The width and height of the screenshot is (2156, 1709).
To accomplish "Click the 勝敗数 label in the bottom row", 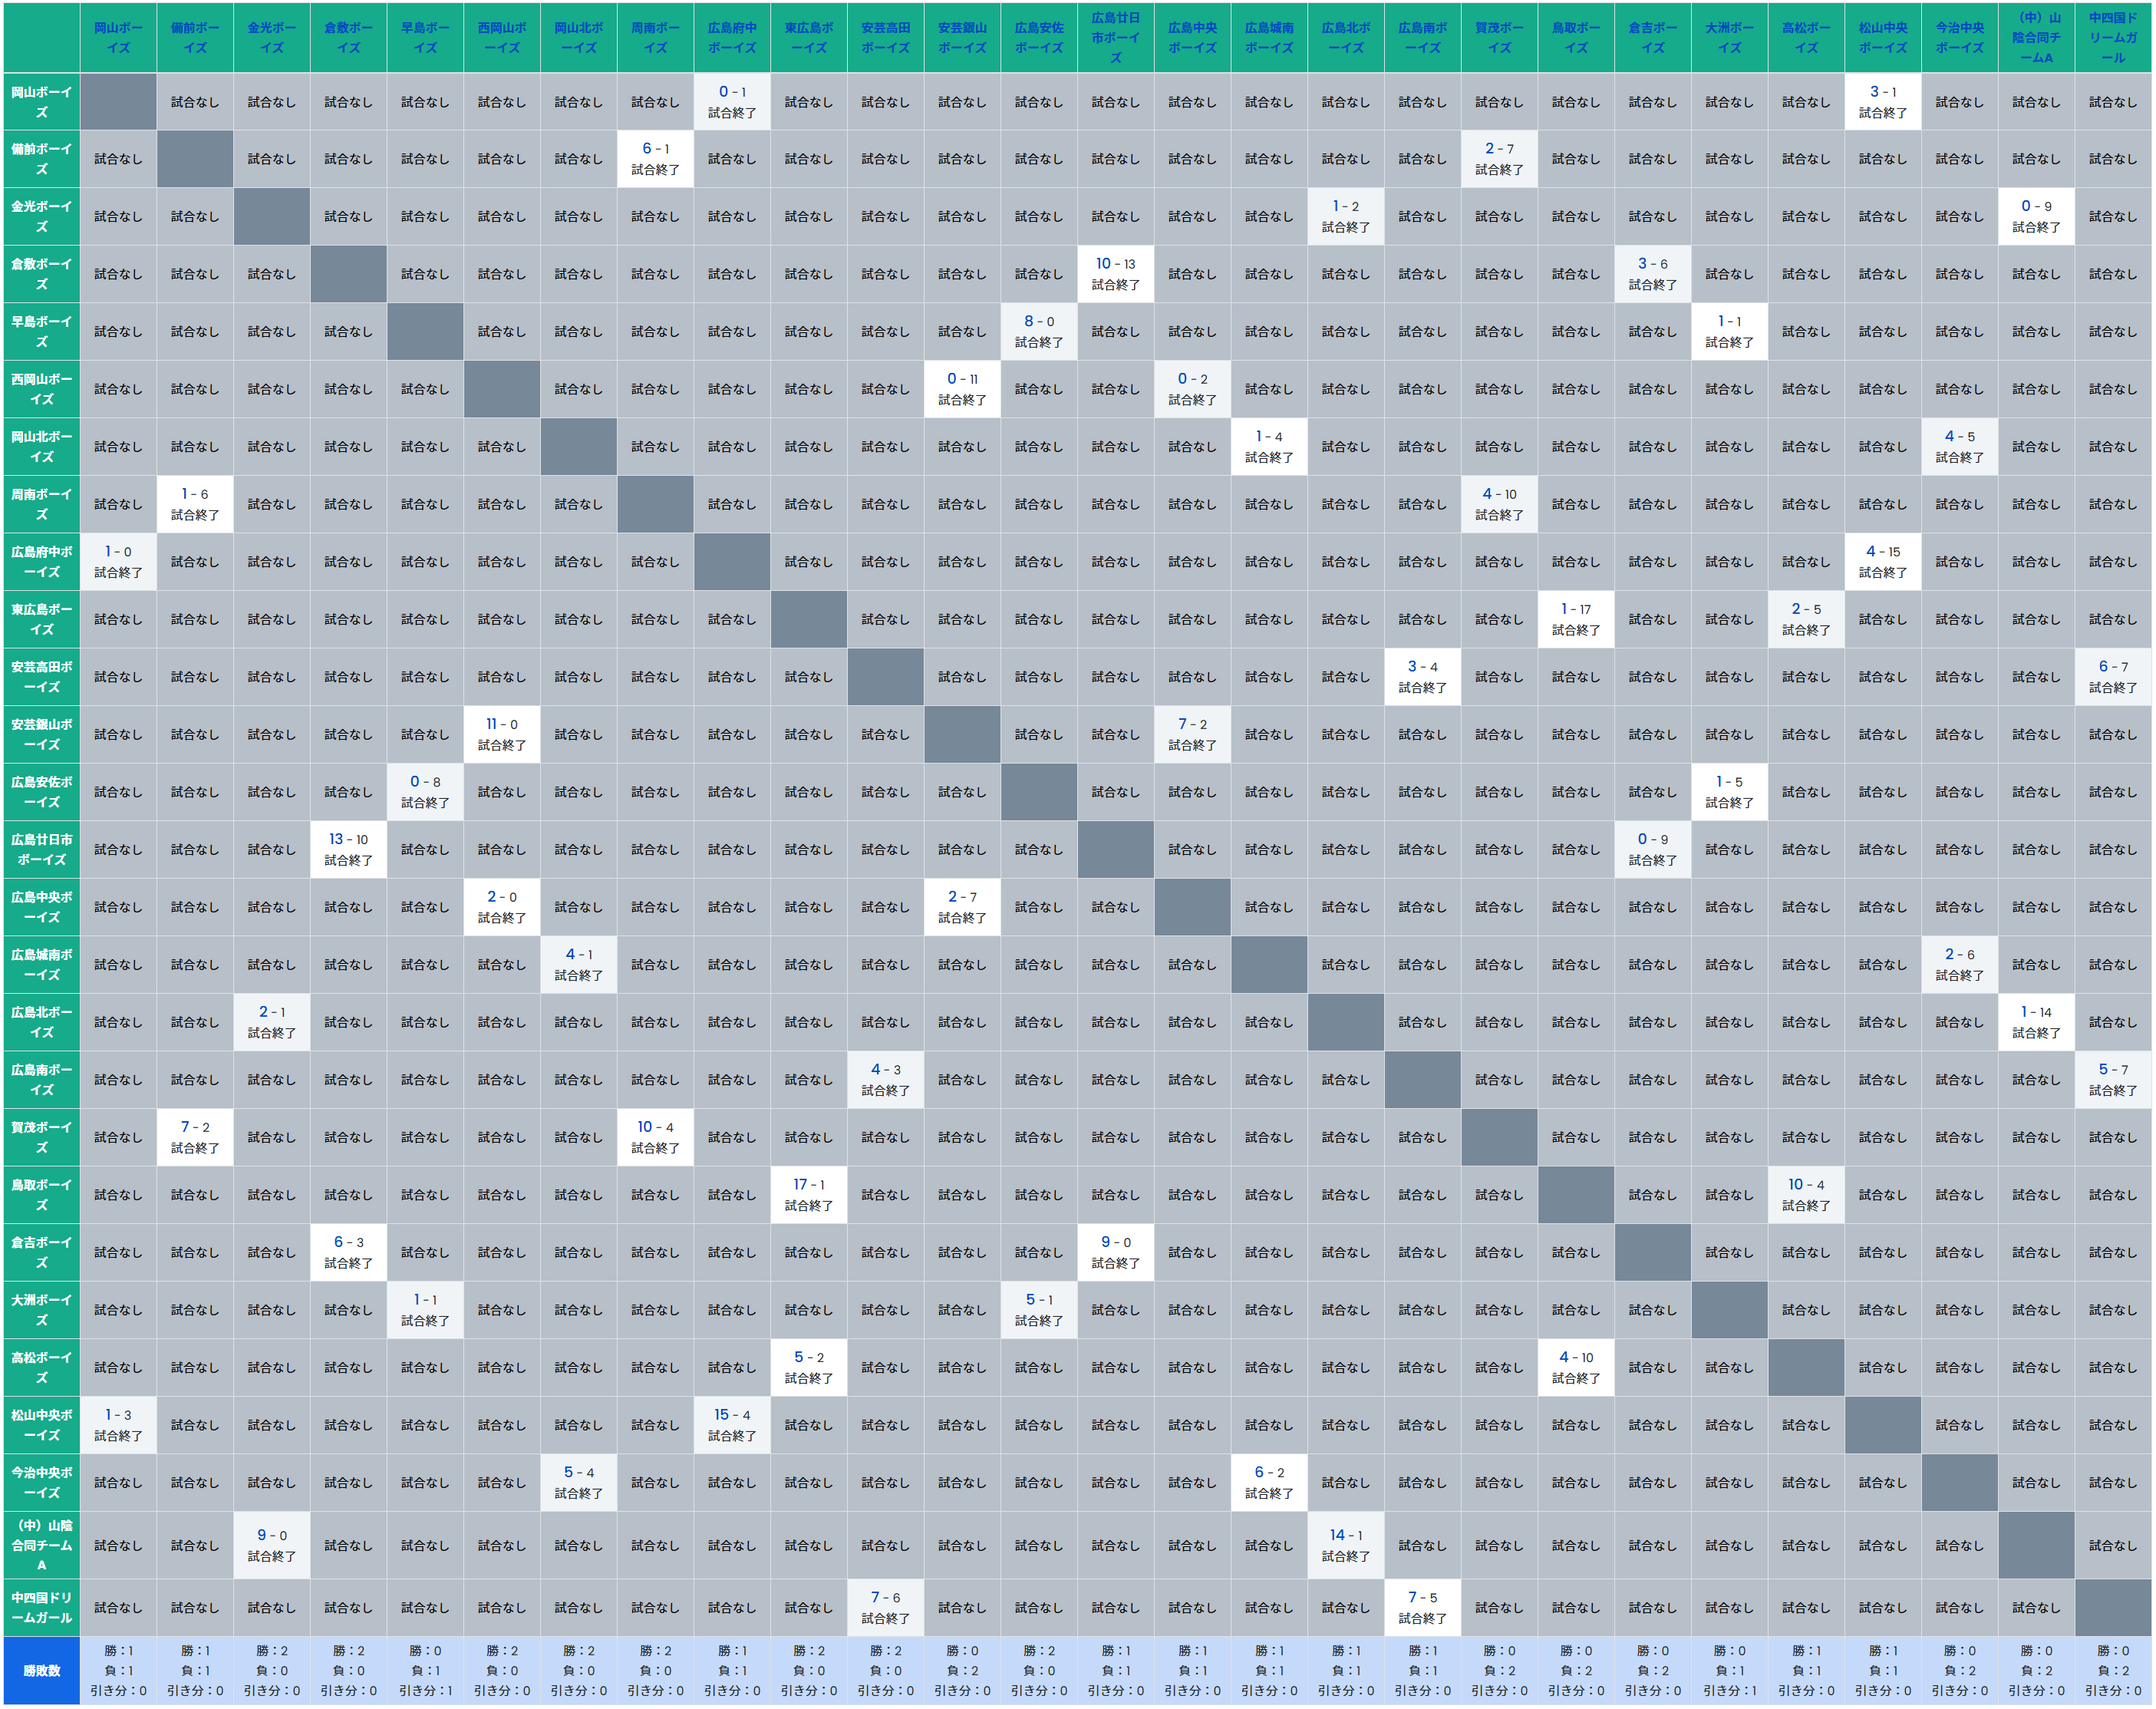I will [x=41, y=1671].
